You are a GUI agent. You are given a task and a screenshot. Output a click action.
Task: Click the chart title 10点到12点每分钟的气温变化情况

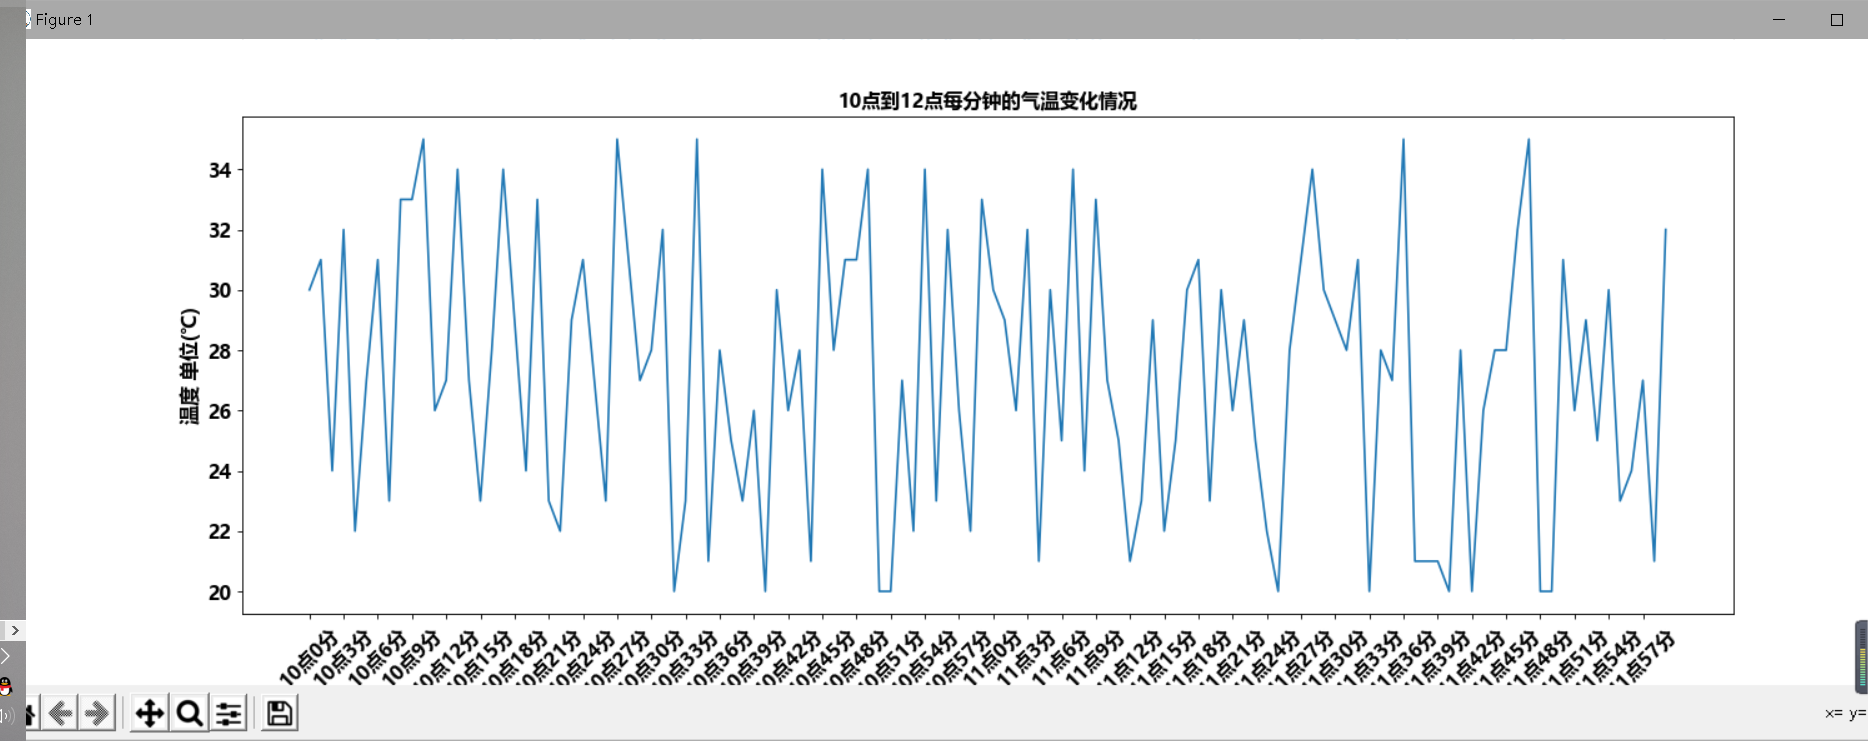click(x=987, y=101)
